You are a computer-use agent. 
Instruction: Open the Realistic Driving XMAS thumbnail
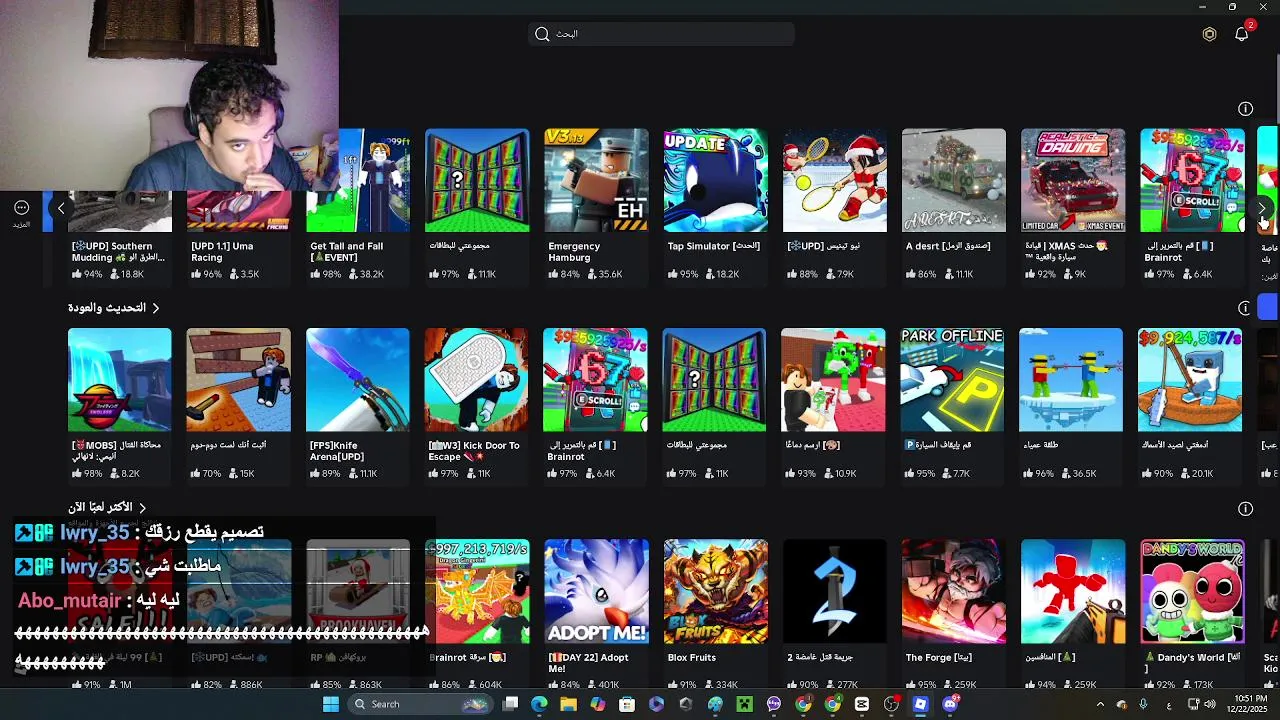1073,180
